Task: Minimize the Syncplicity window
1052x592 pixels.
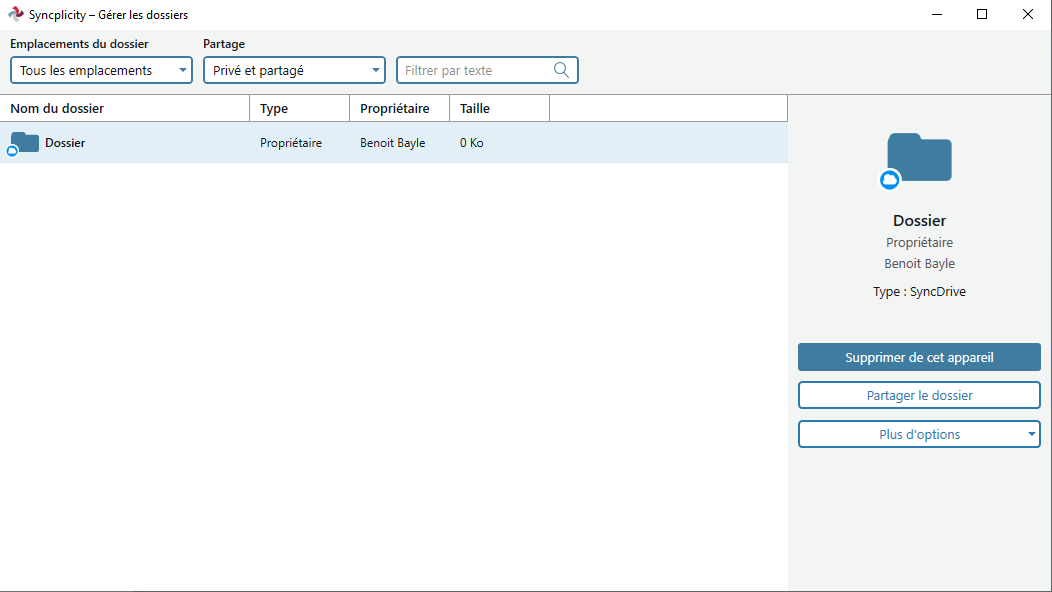Action: [x=937, y=14]
